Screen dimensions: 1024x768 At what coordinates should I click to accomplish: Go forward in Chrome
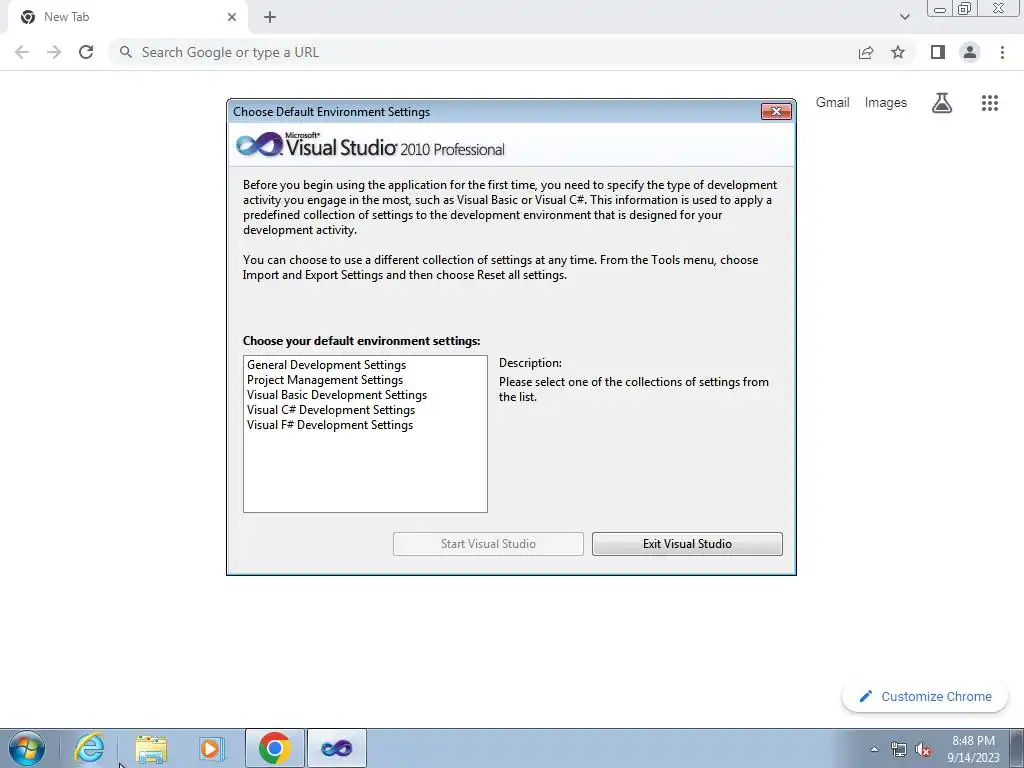[54, 52]
